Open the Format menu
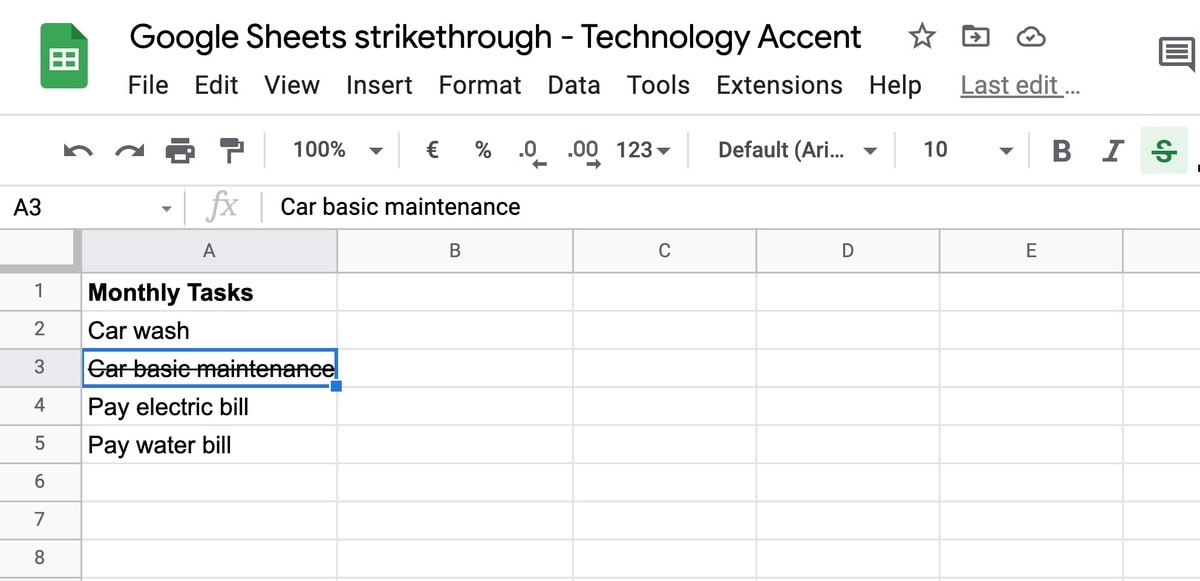 point(480,86)
